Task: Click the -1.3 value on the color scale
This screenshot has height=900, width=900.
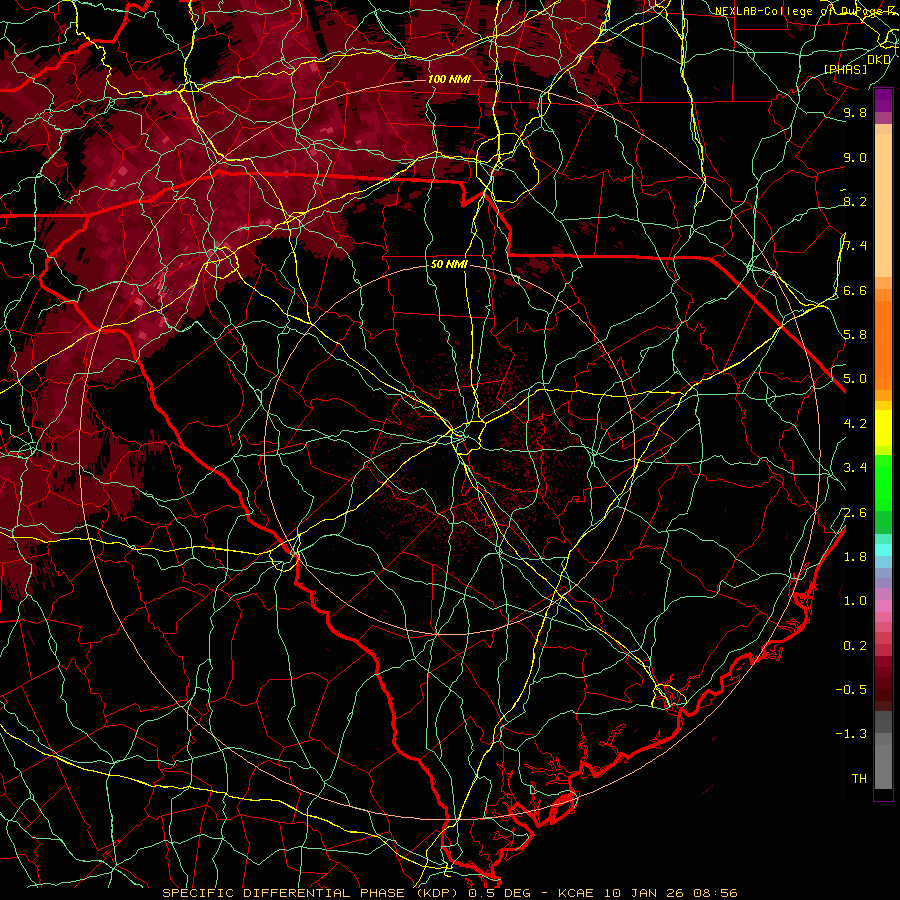Action: point(851,734)
